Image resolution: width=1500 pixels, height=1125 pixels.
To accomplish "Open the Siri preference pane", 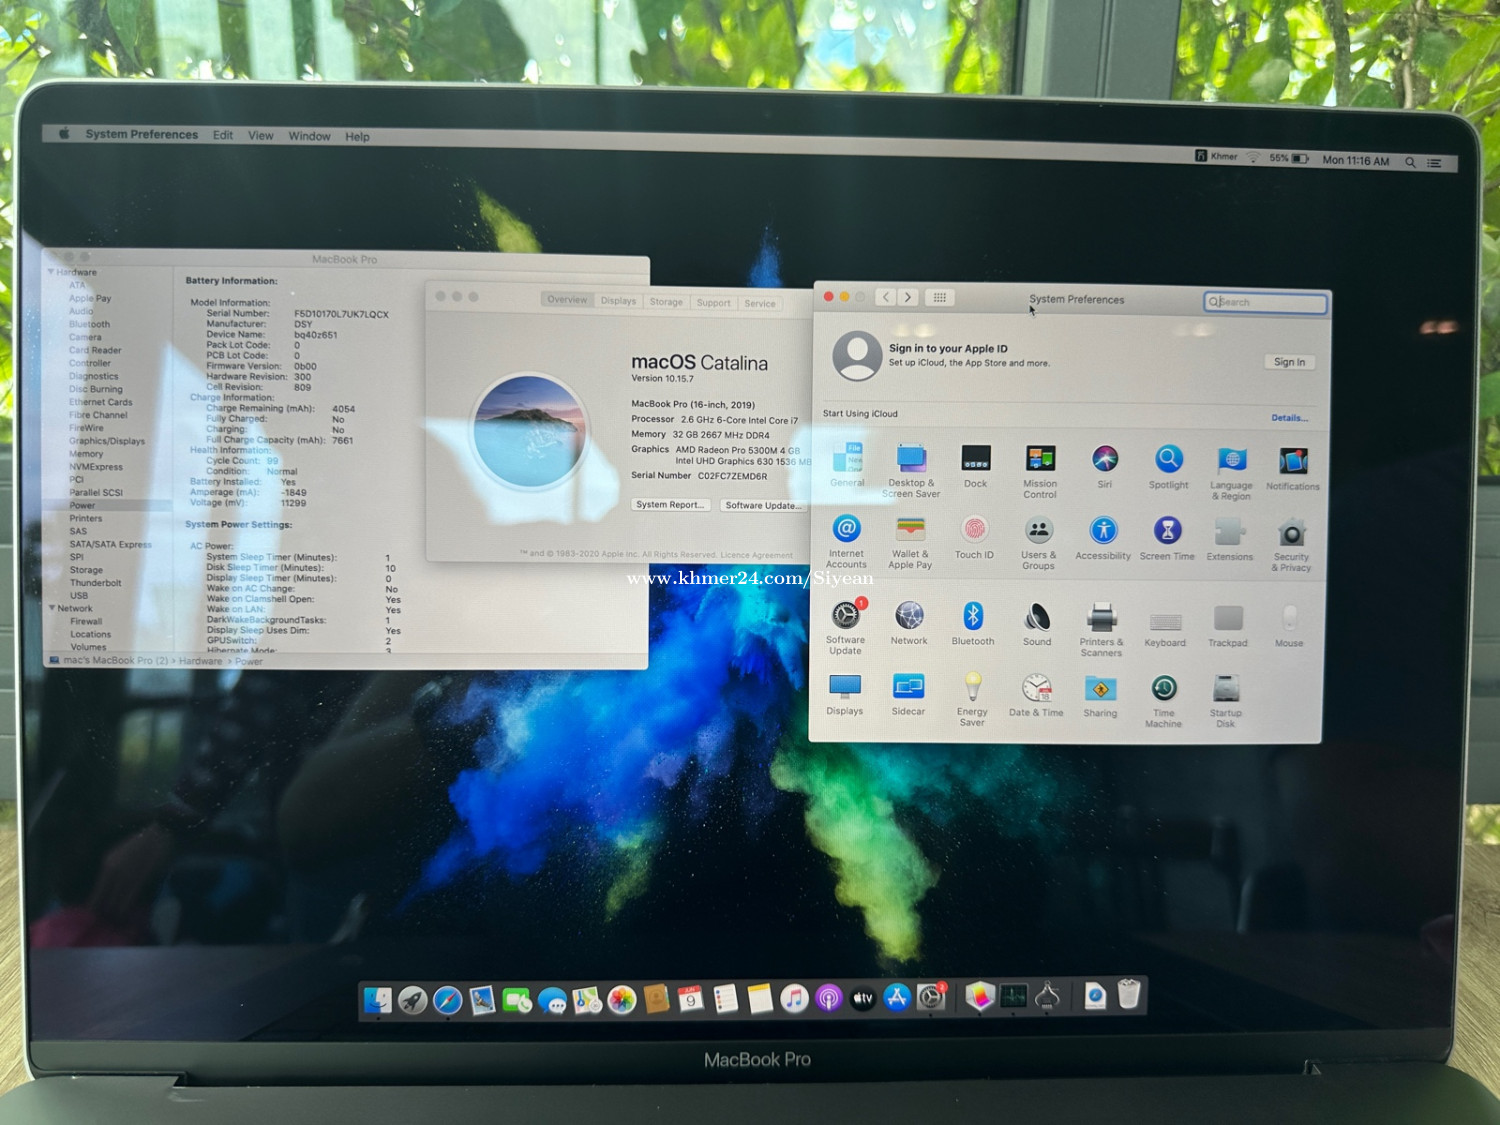I will [x=1104, y=466].
